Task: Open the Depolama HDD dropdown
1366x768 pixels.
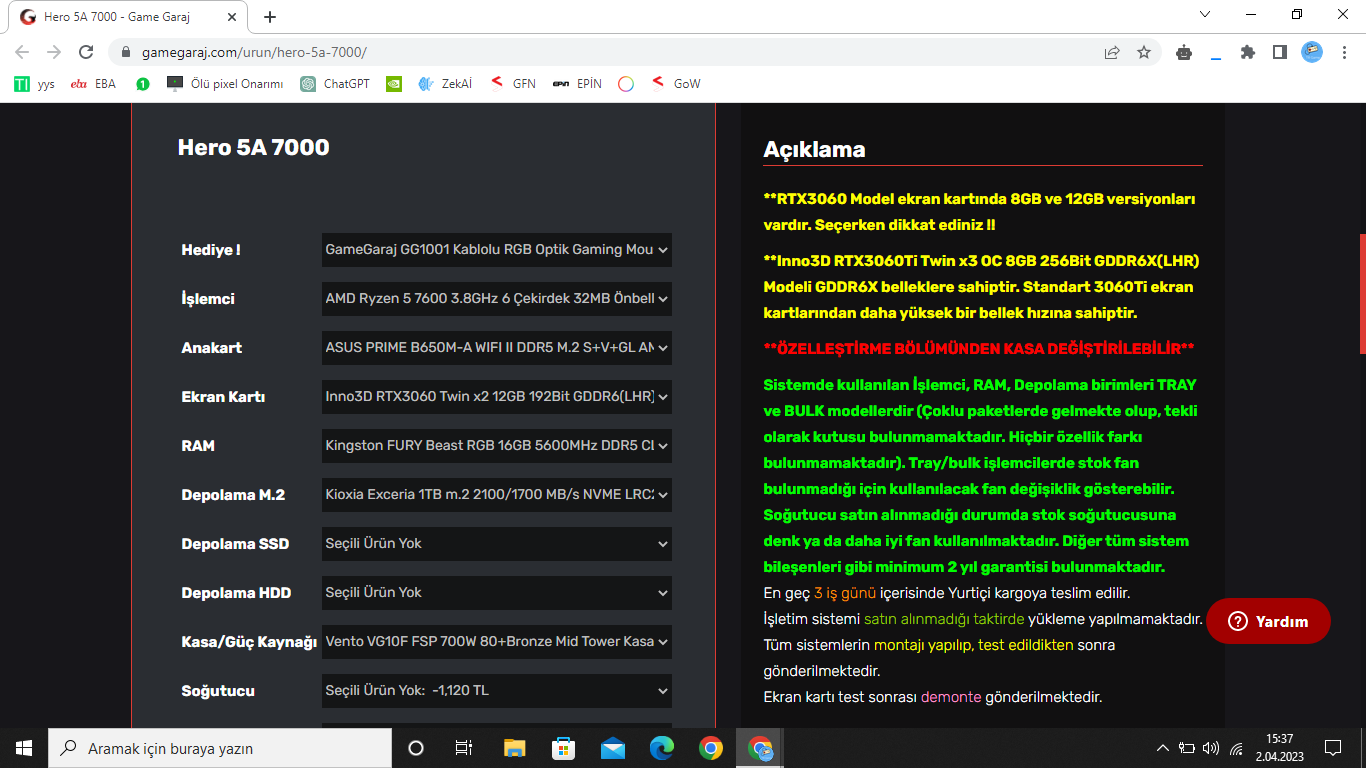Action: pyautogui.click(x=496, y=593)
